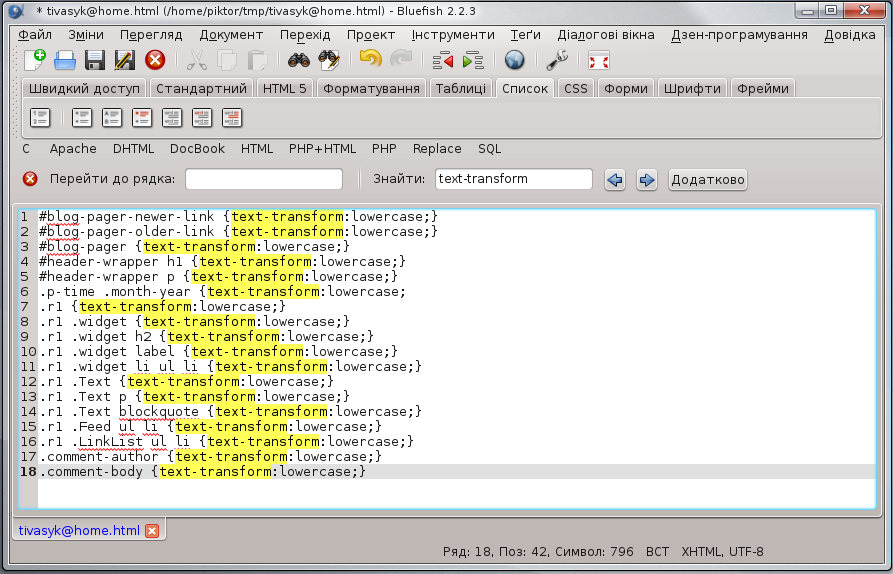Select the tivasyk@home.html document tab
The image size is (893, 574).
[79, 531]
